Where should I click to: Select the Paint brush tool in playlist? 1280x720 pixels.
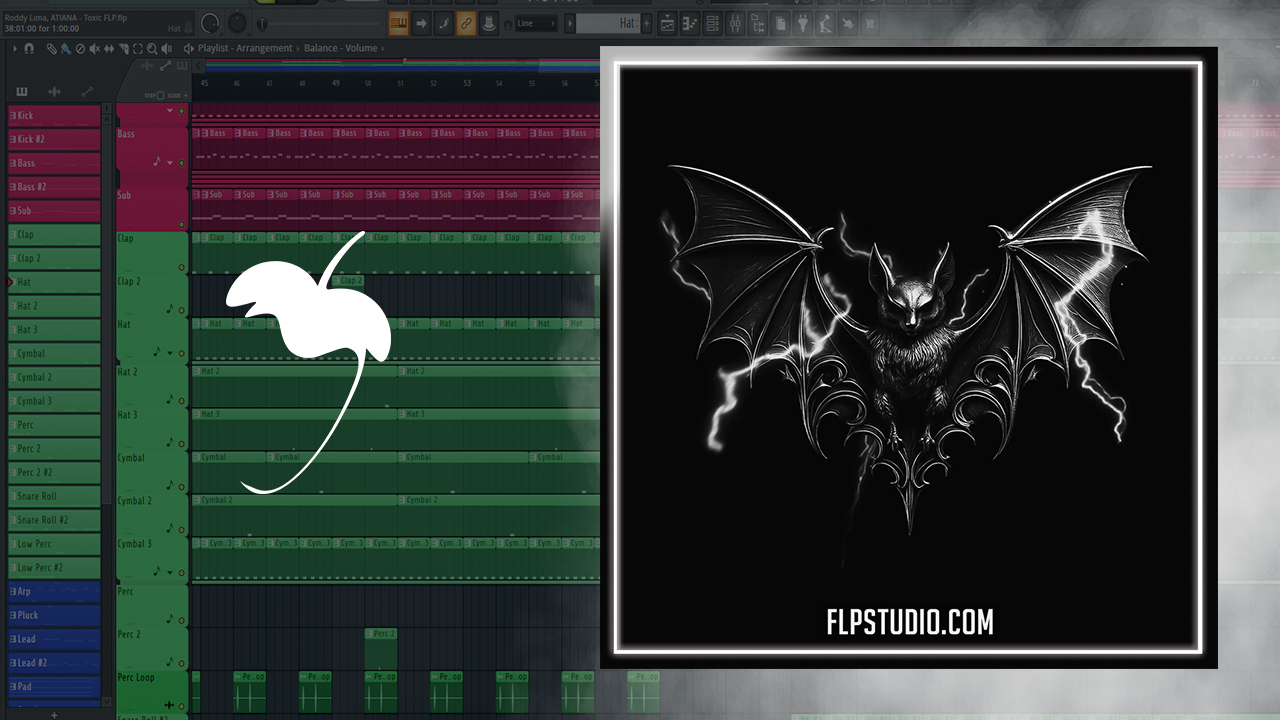[66, 48]
